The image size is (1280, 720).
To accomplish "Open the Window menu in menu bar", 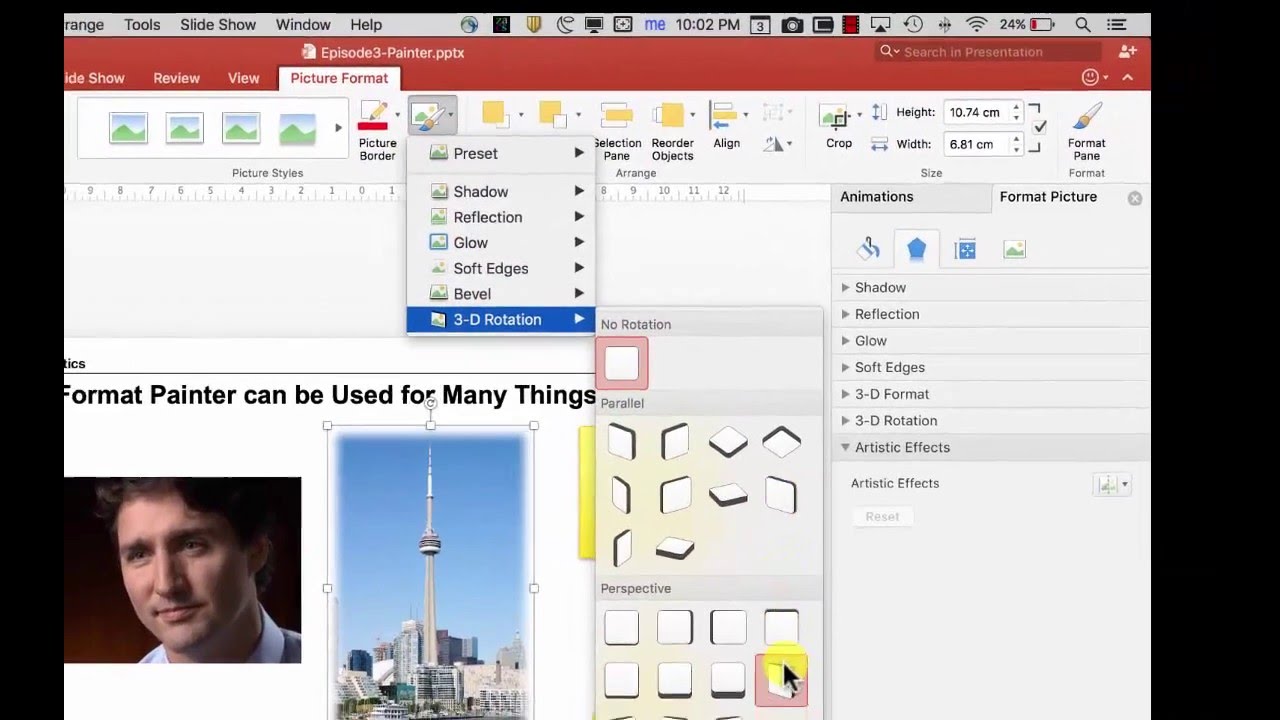I will coord(303,24).
